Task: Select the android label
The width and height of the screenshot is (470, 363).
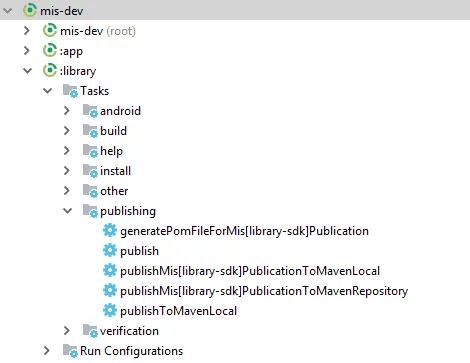Action: click(120, 111)
